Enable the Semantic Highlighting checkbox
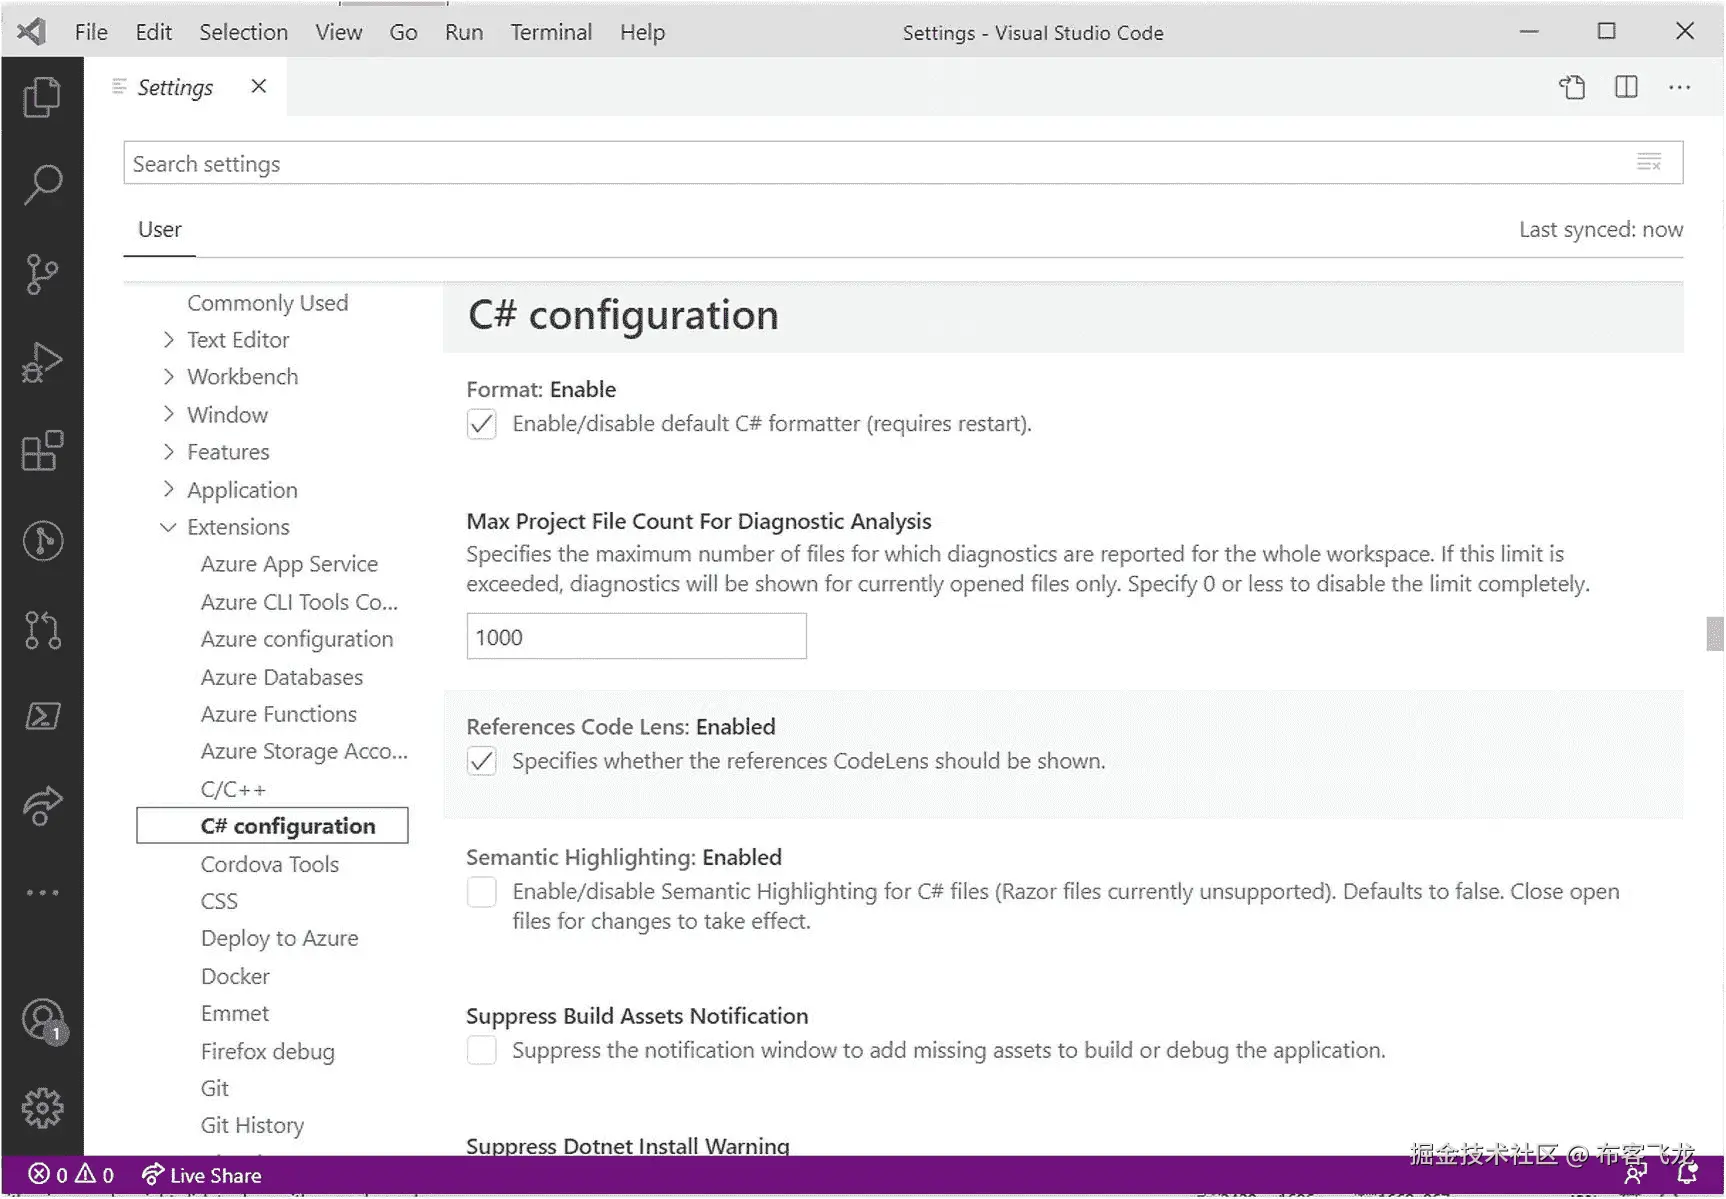 click(x=481, y=892)
